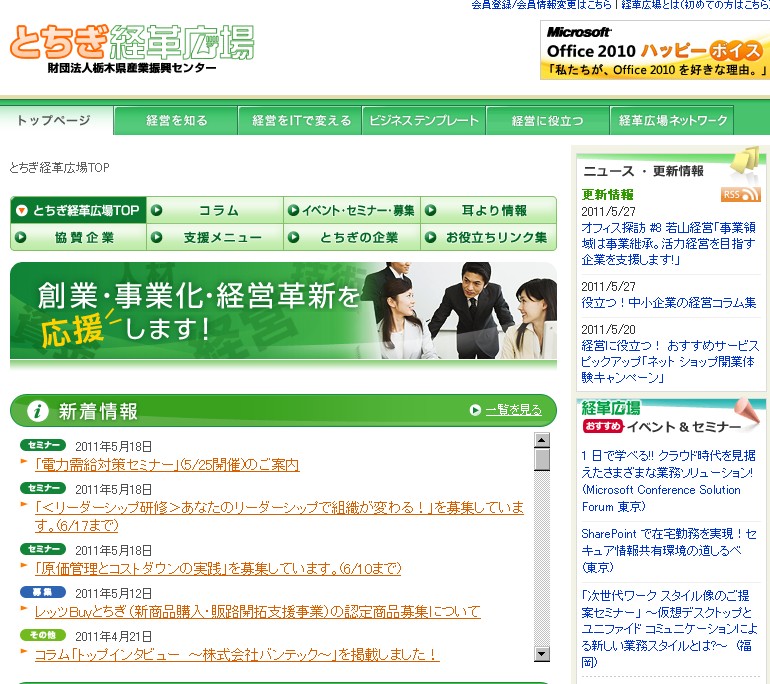Click the arrow icon beside とちぎの企業
Image resolution: width=770 pixels, height=684 pixels.
point(294,238)
